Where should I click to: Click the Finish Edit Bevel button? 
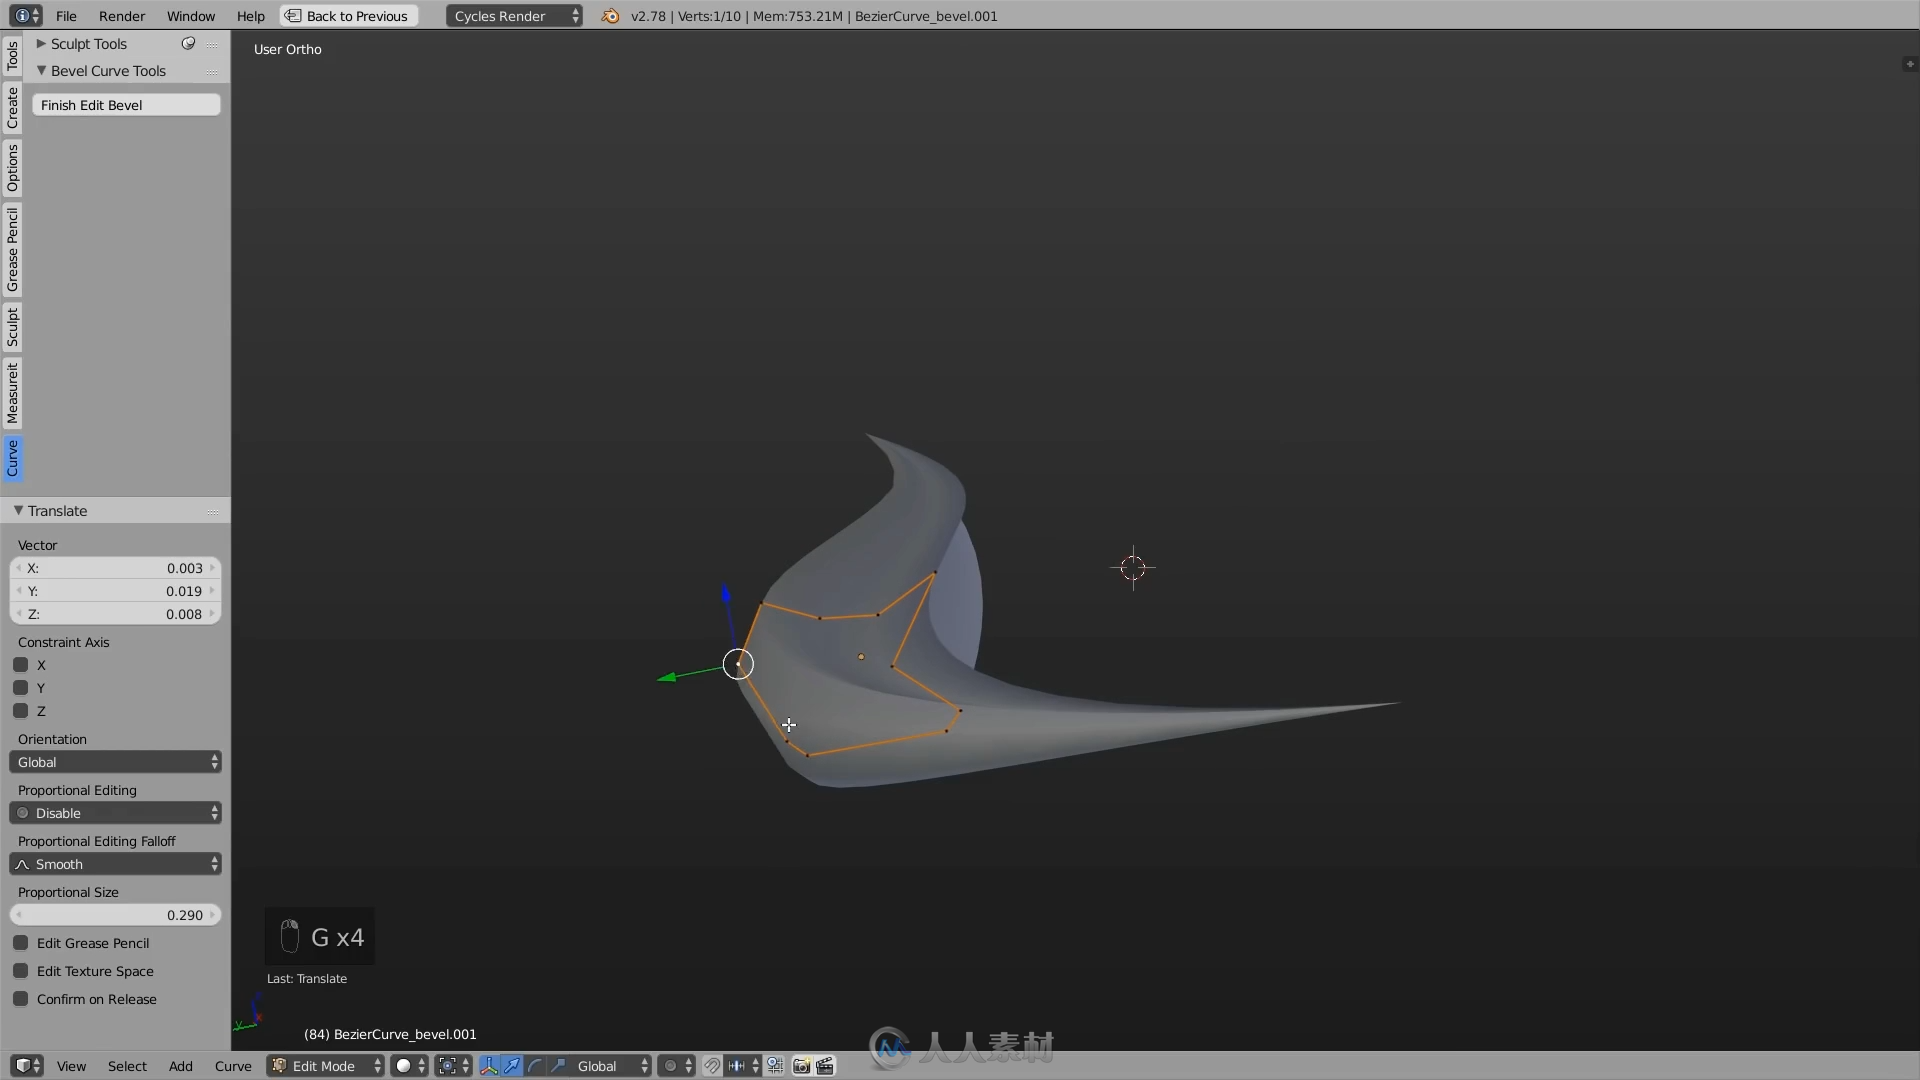tap(128, 104)
